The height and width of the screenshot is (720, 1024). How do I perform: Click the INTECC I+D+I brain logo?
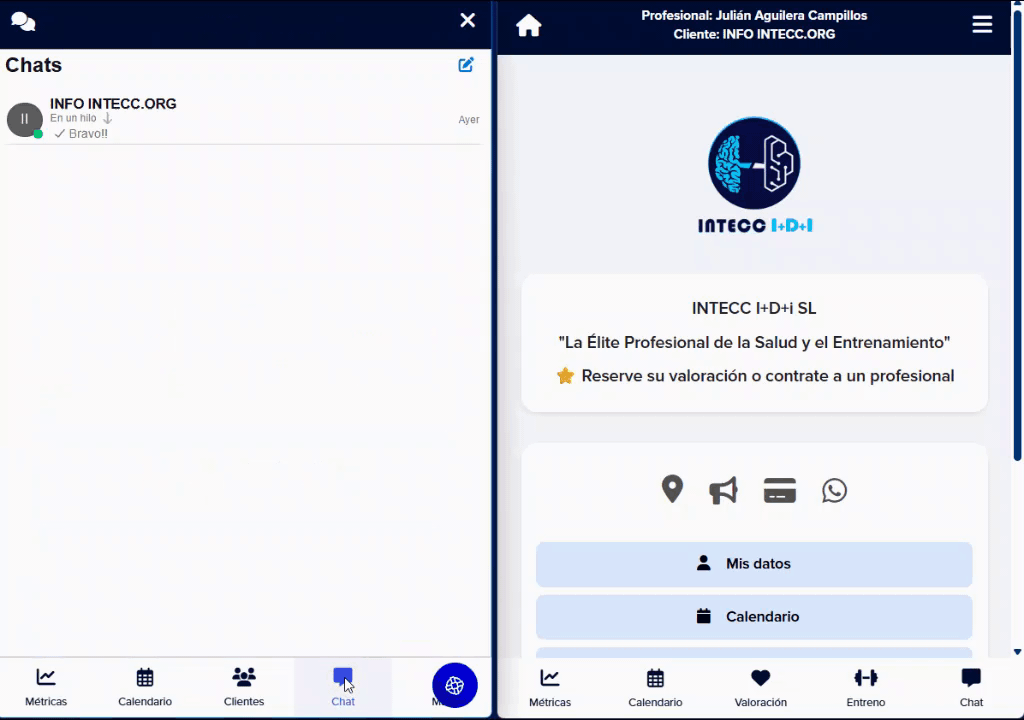point(754,175)
